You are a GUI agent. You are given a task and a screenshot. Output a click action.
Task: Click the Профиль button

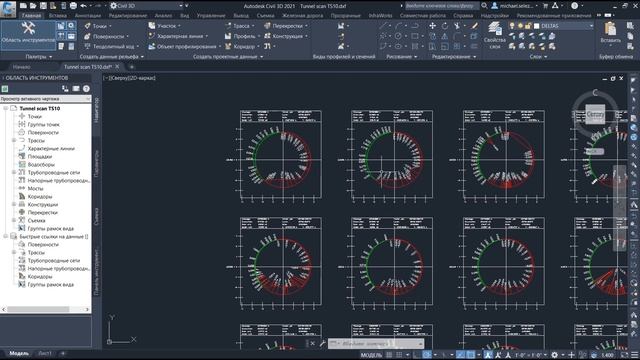(242, 36)
